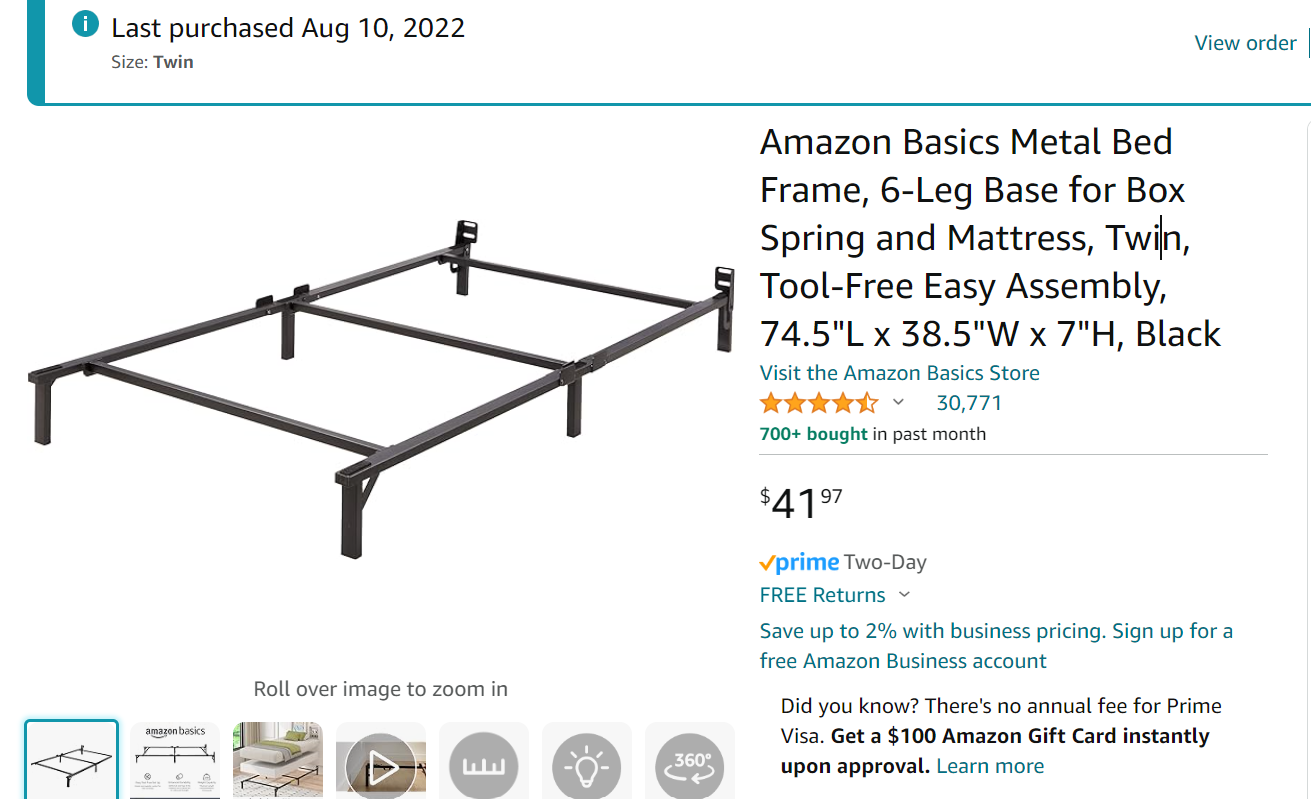Viewport: 1311px width, 799px height.
Task: Open the dimensions ruler icon view
Action: coord(484,766)
